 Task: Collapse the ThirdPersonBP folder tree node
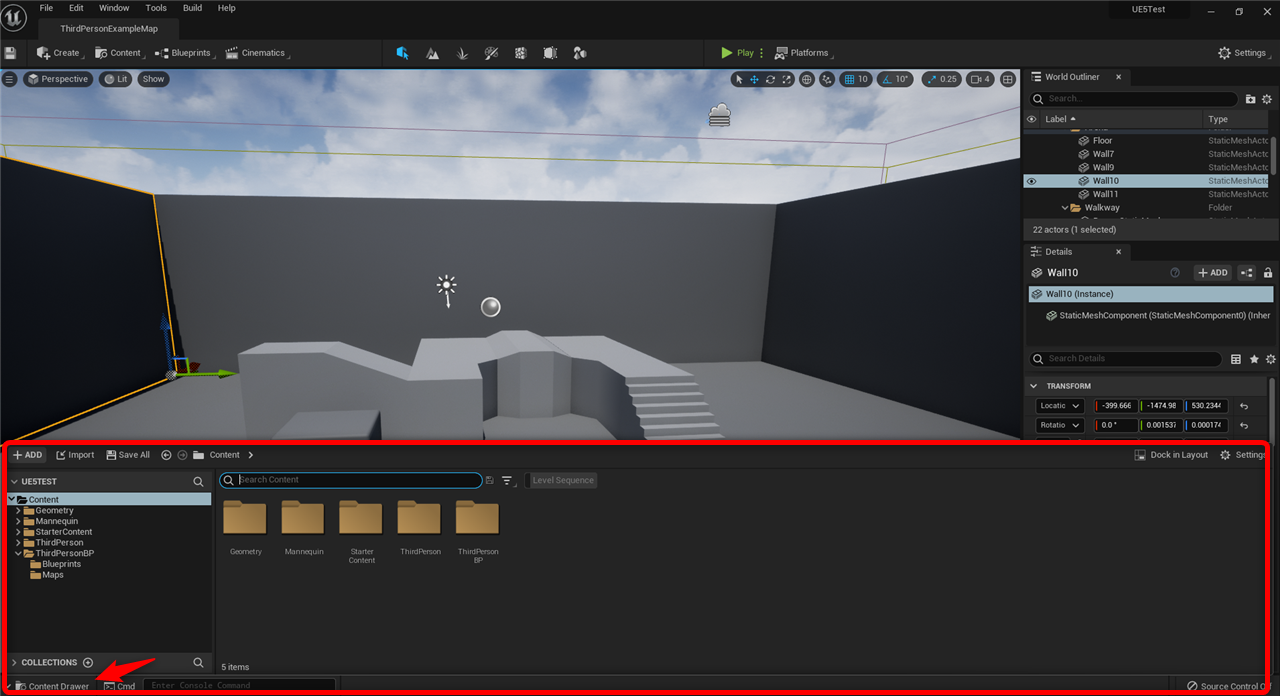[x=18, y=553]
